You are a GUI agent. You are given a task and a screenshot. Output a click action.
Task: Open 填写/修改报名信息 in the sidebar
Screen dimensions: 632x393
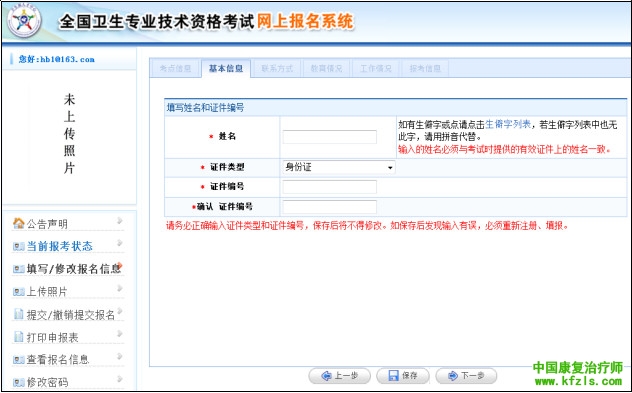coord(74,269)
